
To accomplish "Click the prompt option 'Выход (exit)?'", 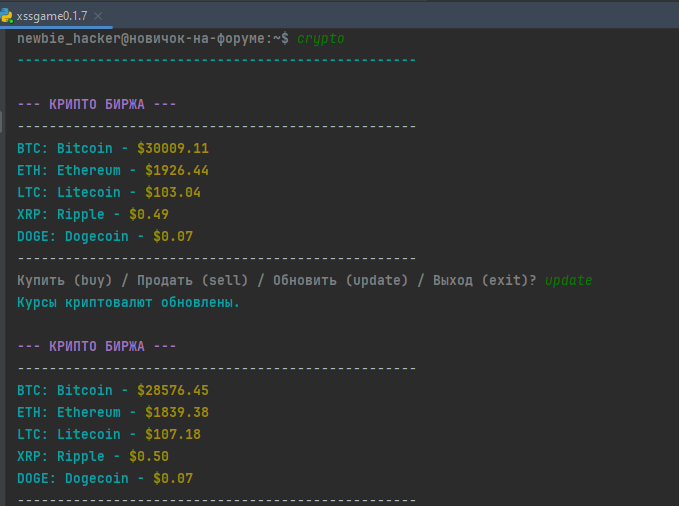I will pyautogui.click(x=485, y=280).
